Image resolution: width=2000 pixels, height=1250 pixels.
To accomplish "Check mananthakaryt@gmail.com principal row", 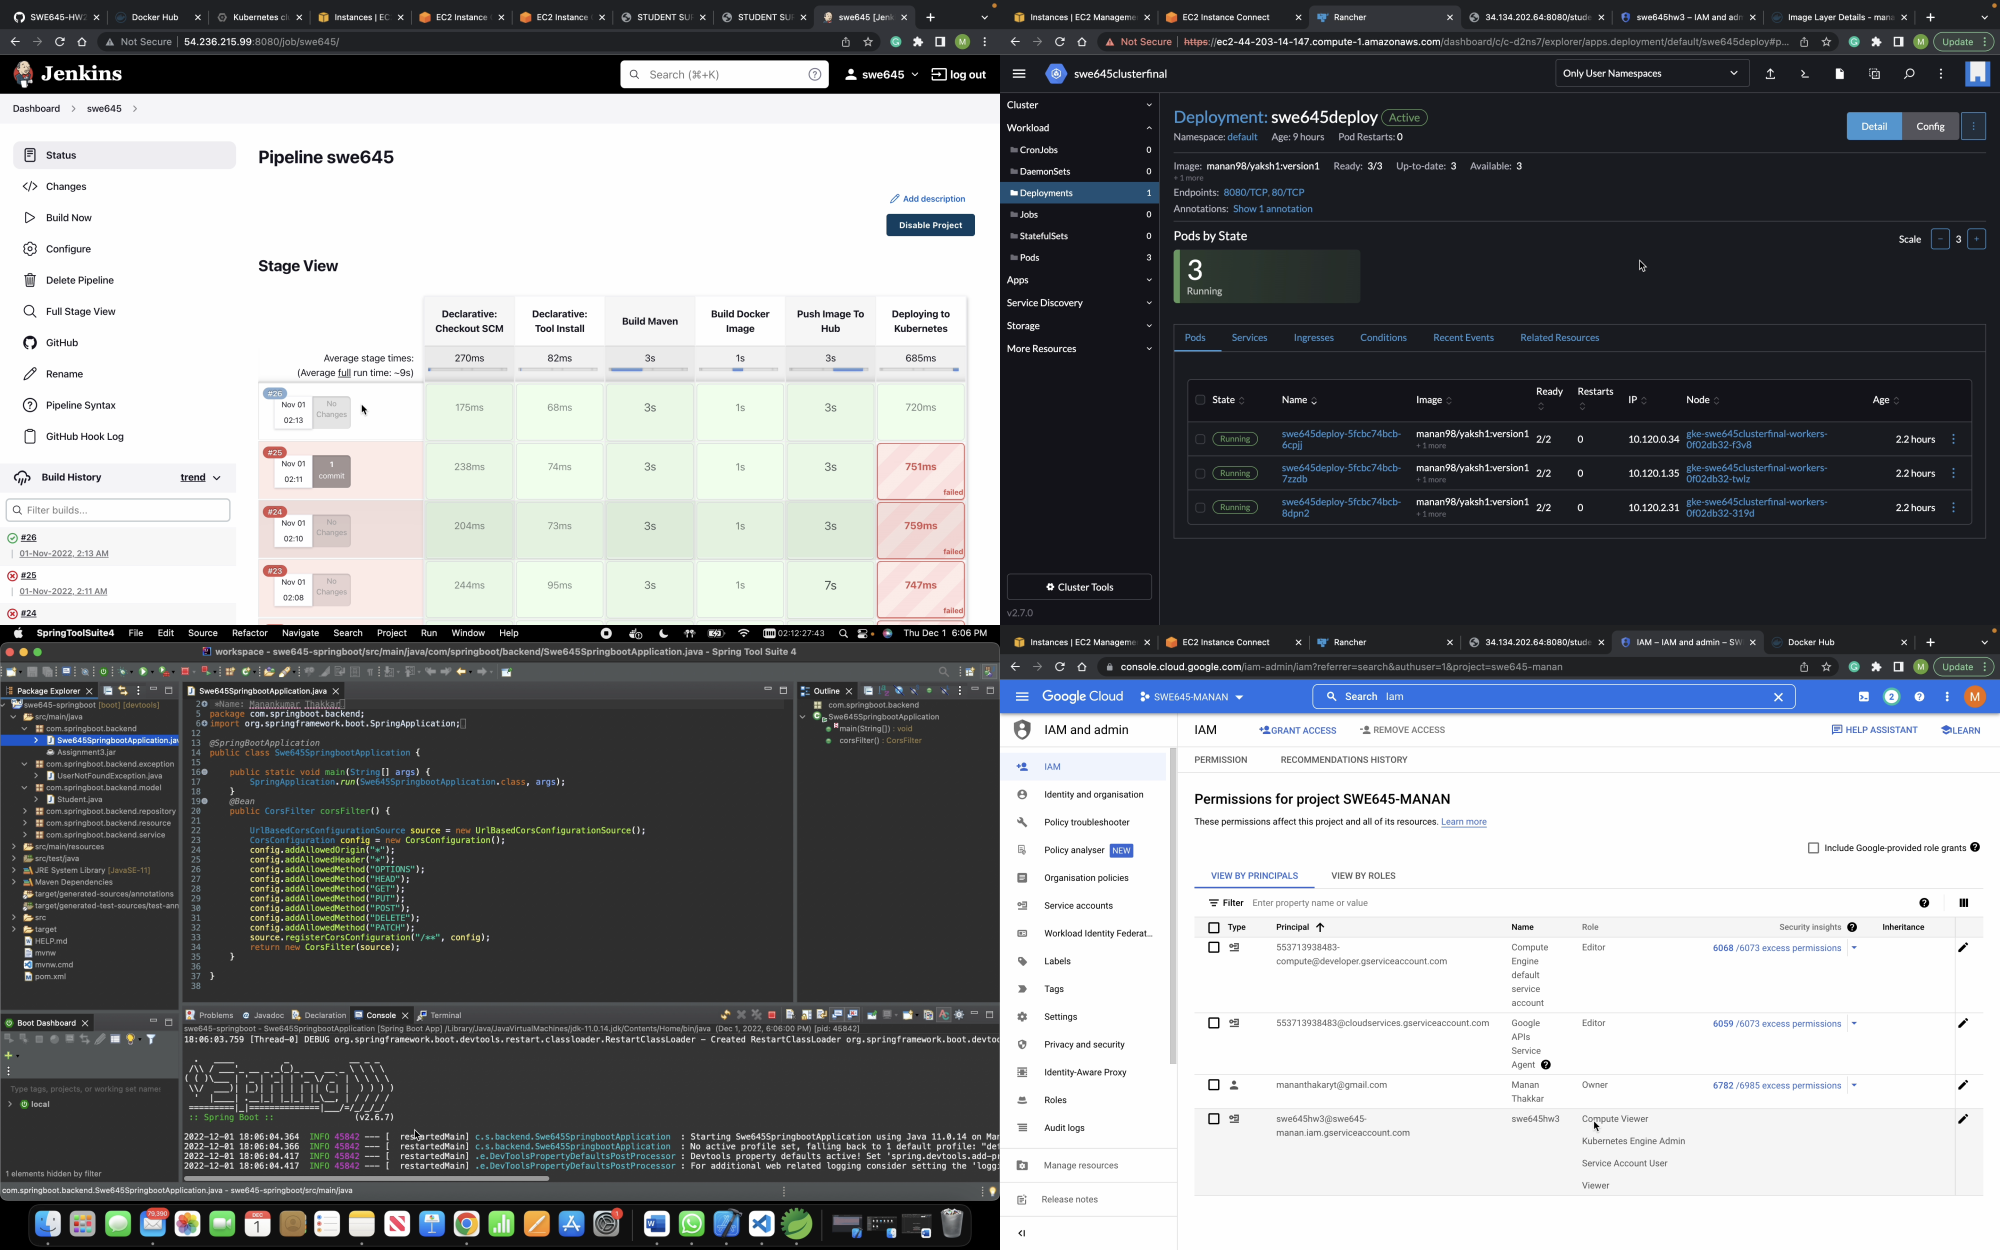I will (1214, 1085).
